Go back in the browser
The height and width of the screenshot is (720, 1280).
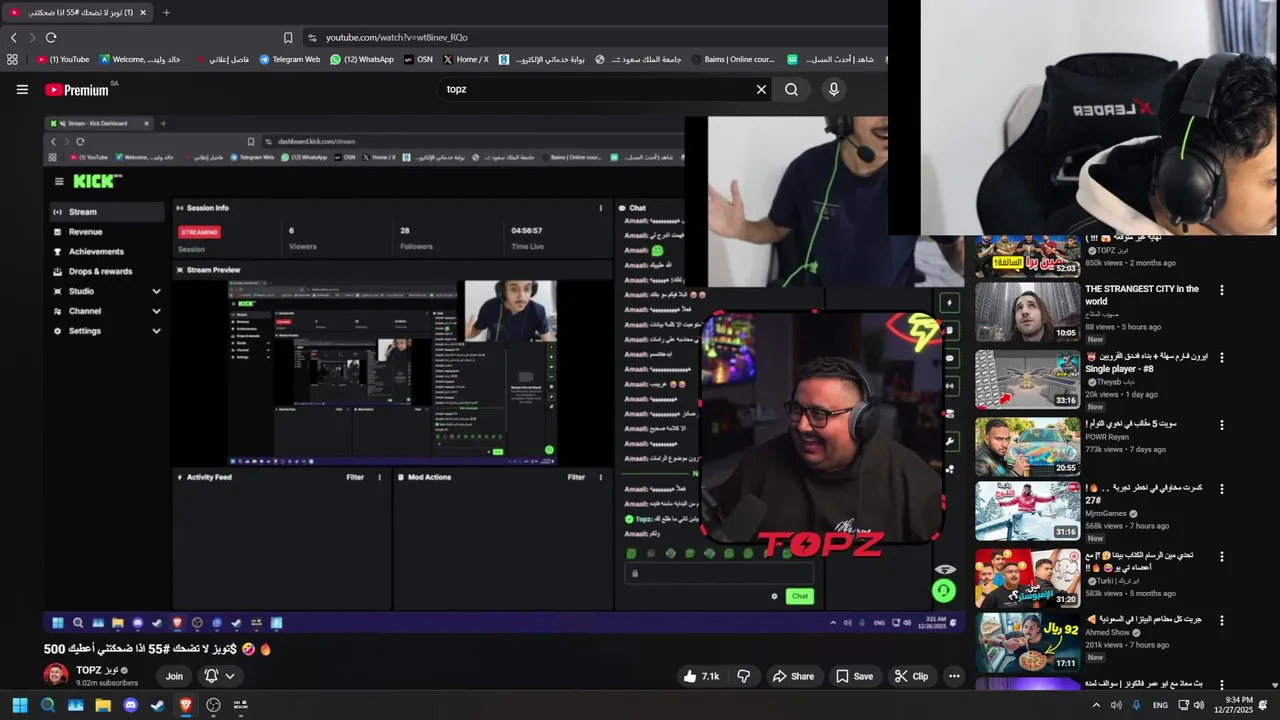click(14, 37)
